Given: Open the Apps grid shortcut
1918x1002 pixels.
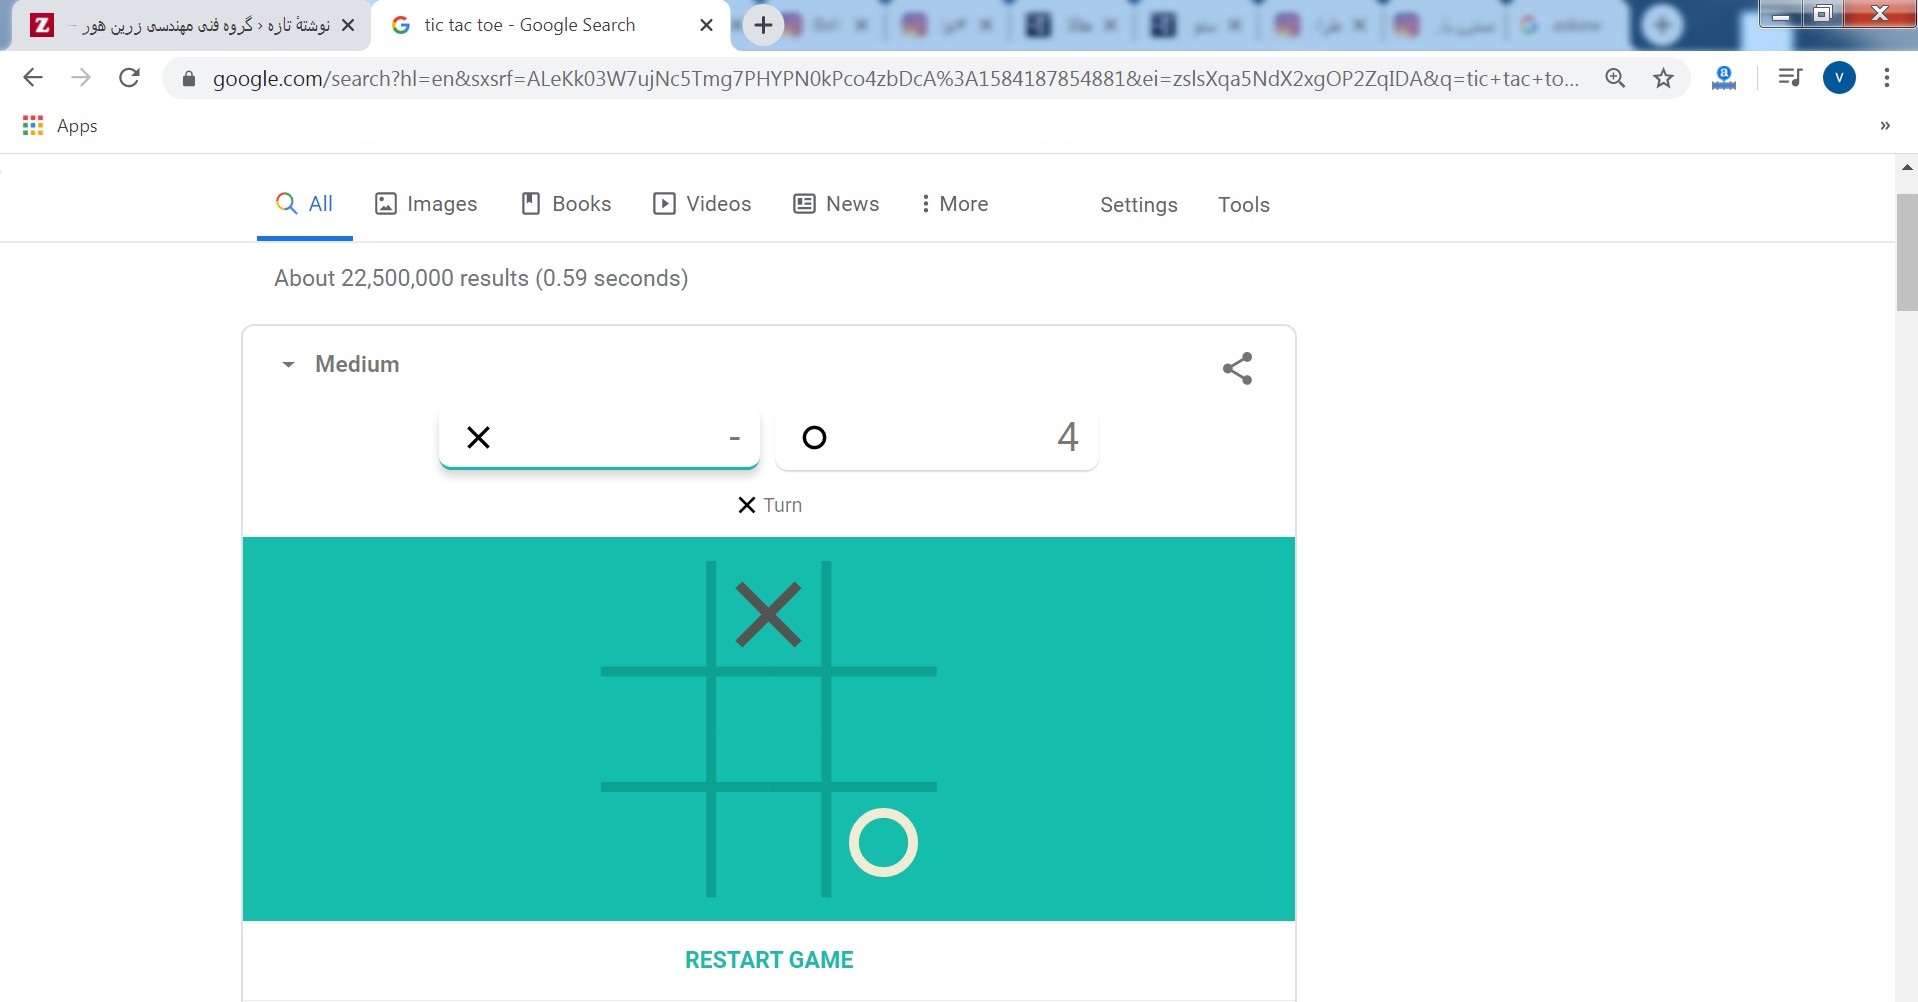Looking at the screenshot, I should click(x=60, y=126).
